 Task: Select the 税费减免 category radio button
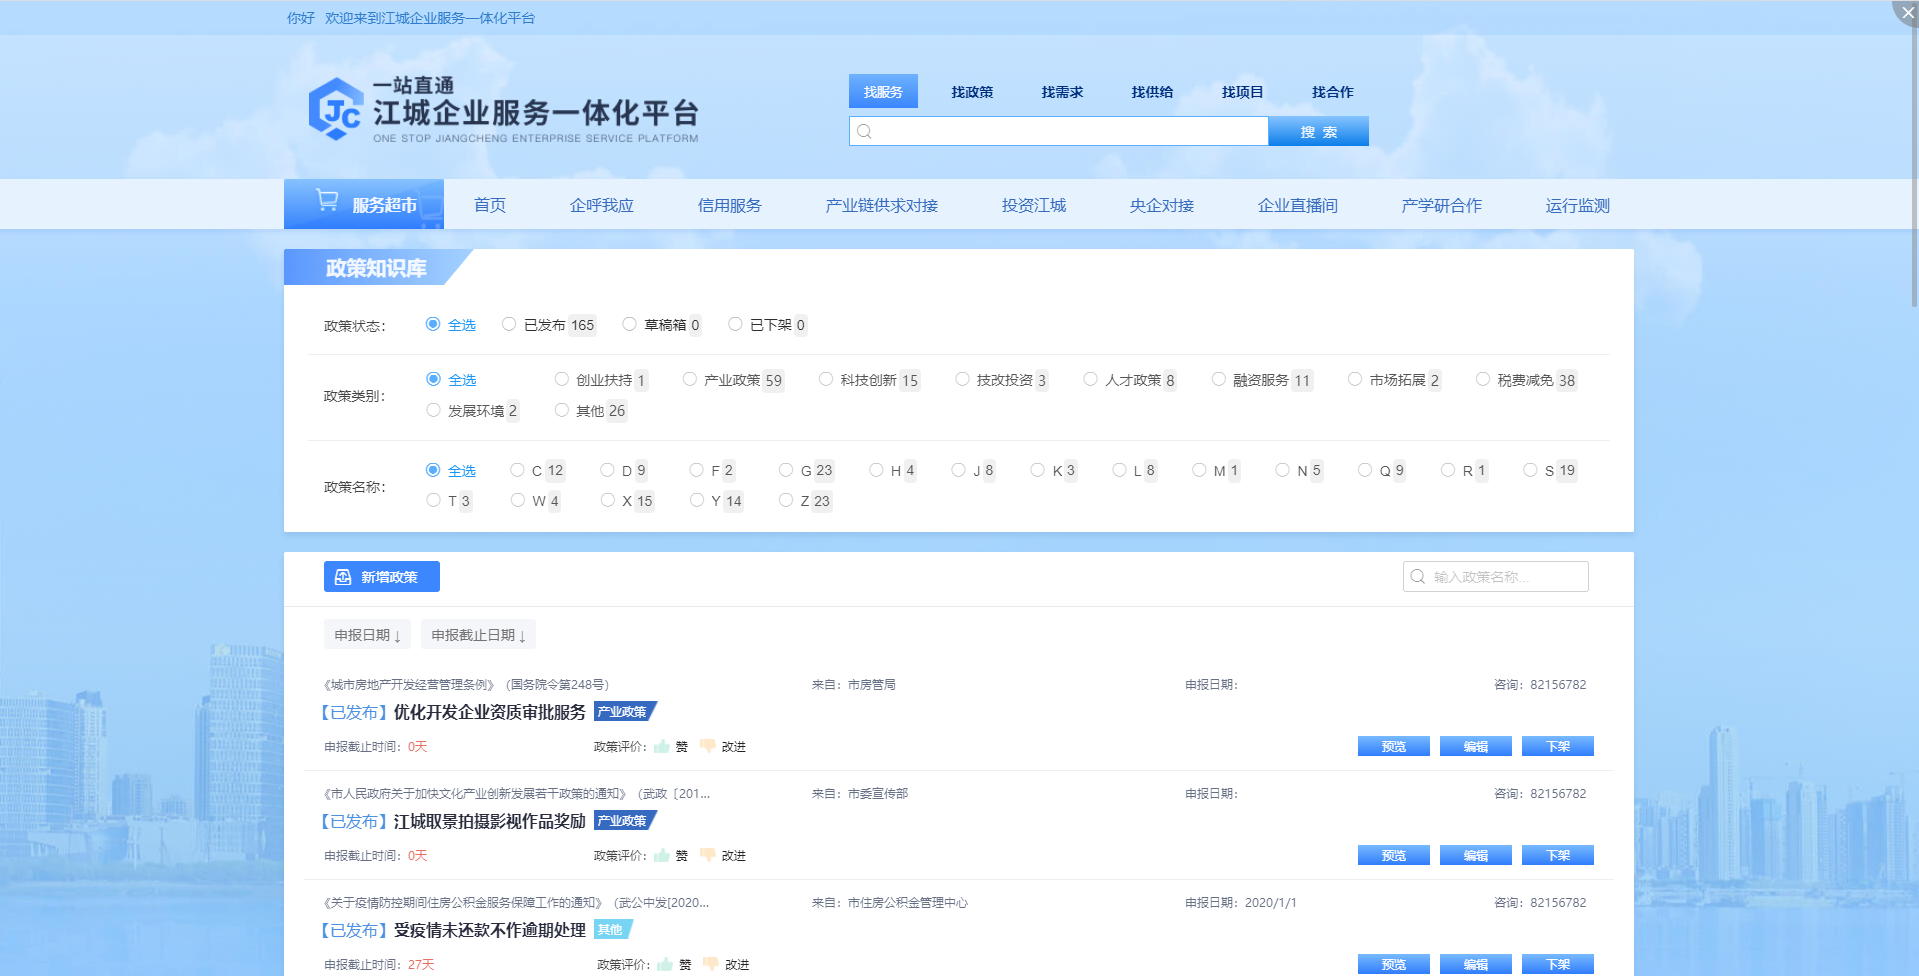click(1483, 379)
